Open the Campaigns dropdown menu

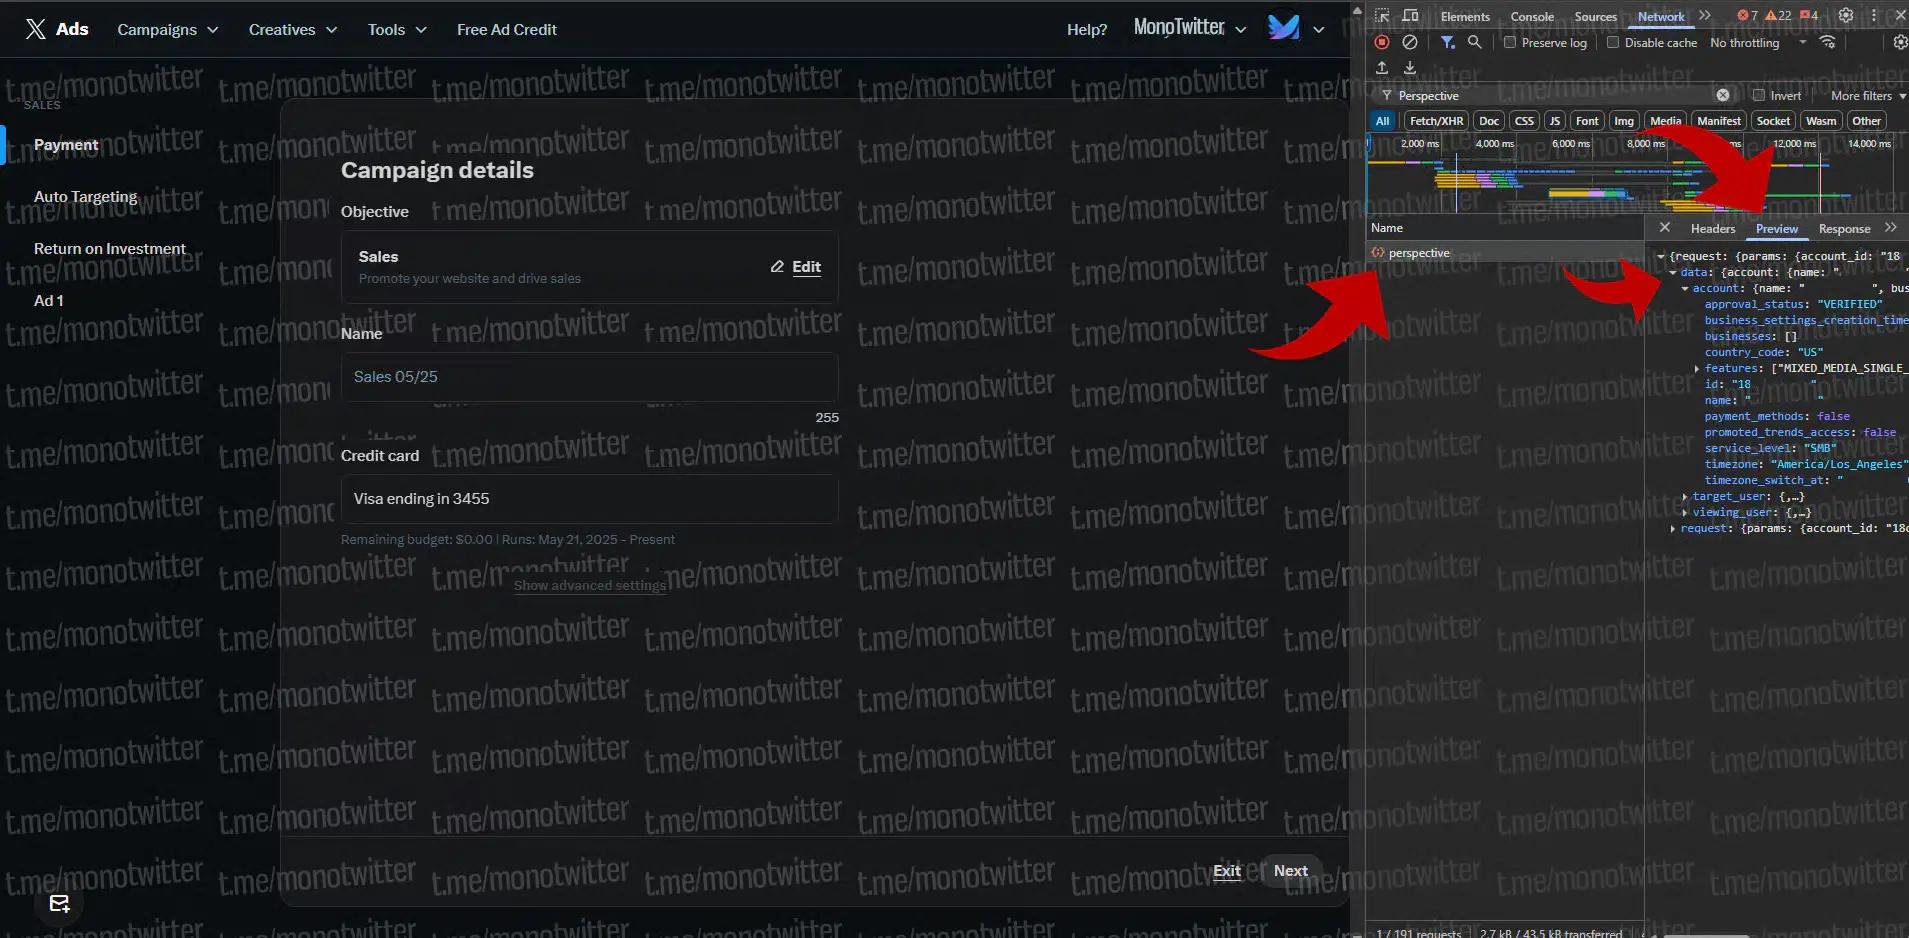tap(167, 30)
